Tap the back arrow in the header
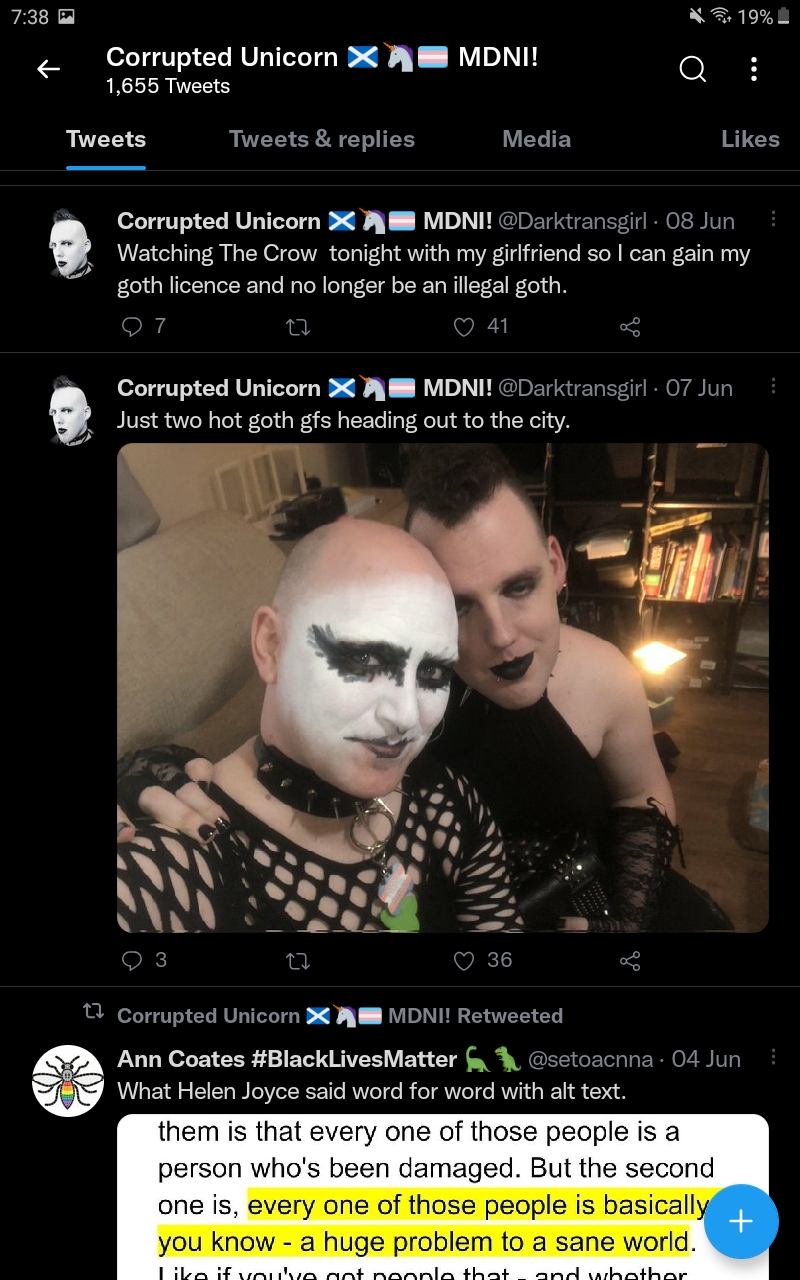 [48, 69]
